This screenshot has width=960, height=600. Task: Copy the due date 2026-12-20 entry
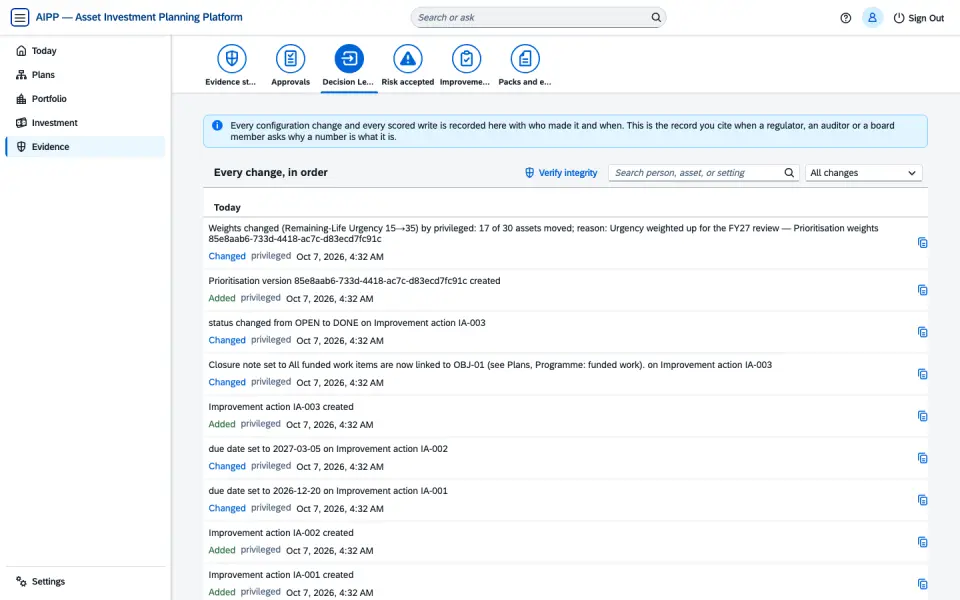[922, 500]
